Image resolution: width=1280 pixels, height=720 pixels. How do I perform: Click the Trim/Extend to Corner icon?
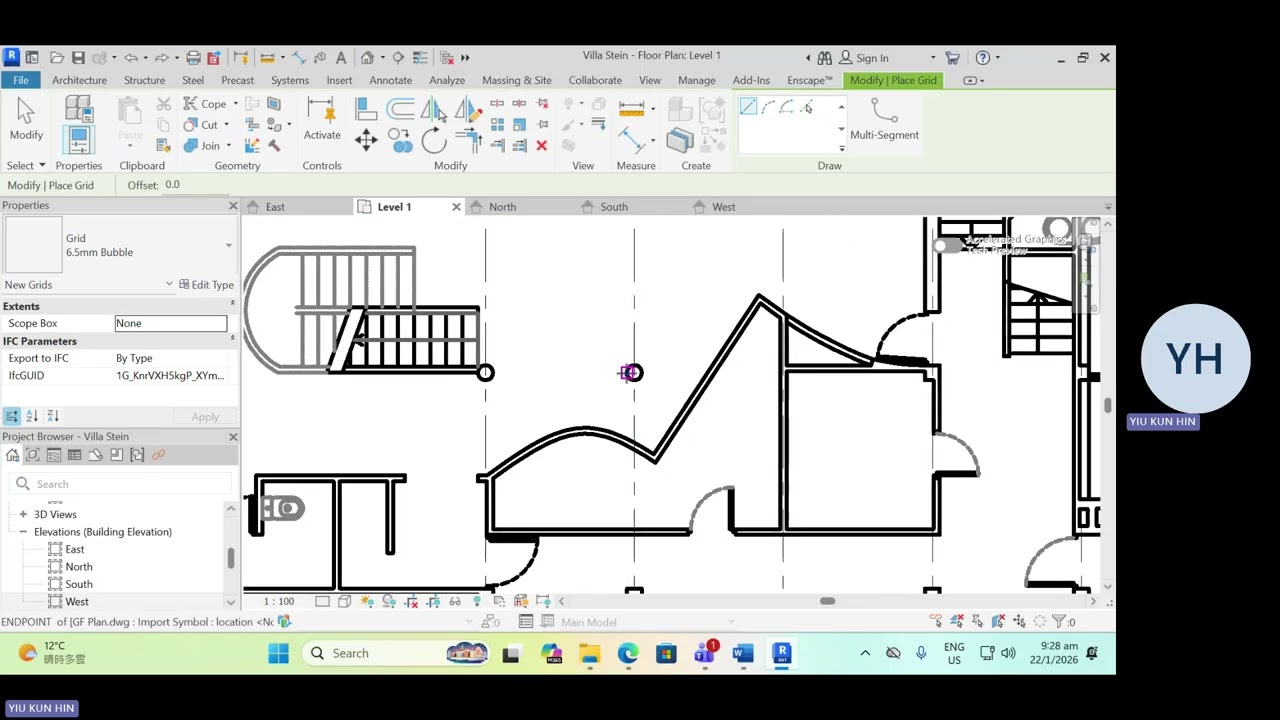click(x=467, y=141)
